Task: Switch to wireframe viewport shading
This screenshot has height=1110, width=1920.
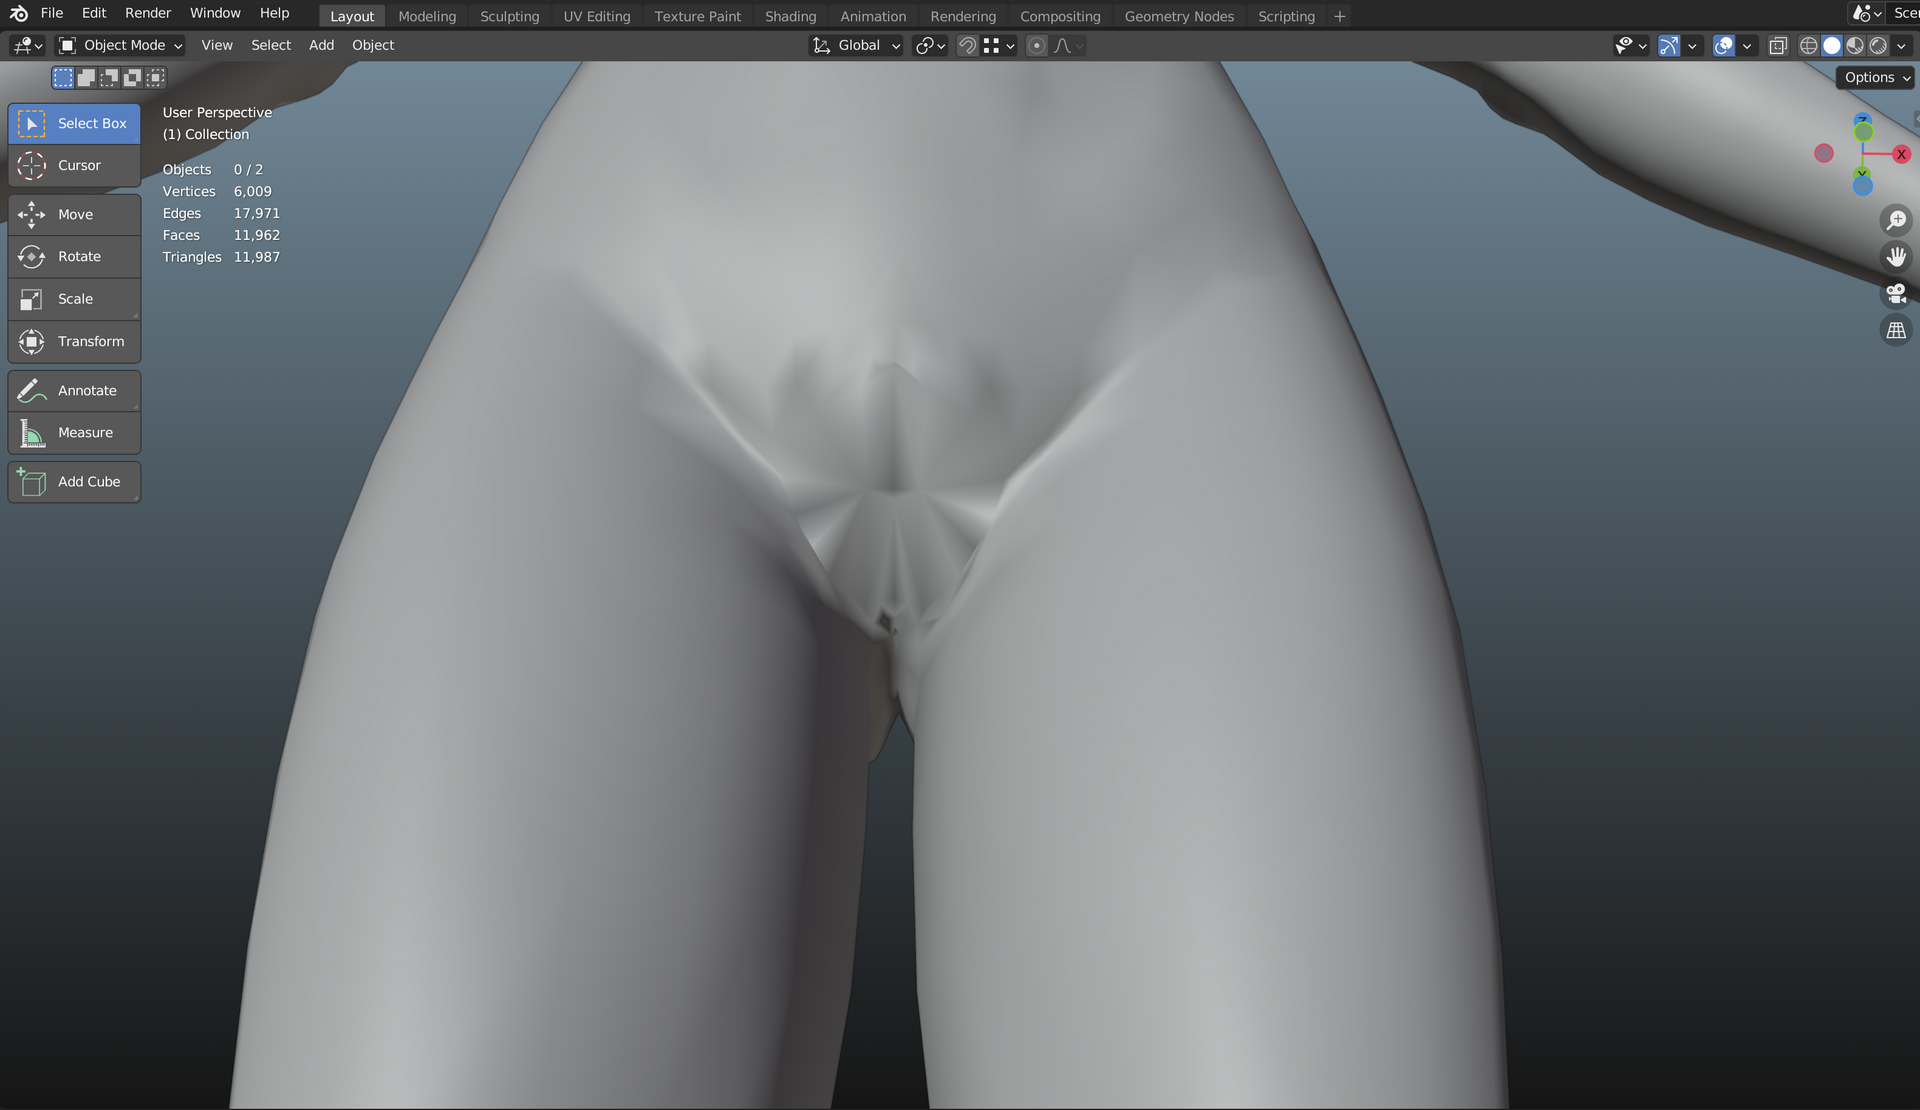Action: click(1808, 46)
